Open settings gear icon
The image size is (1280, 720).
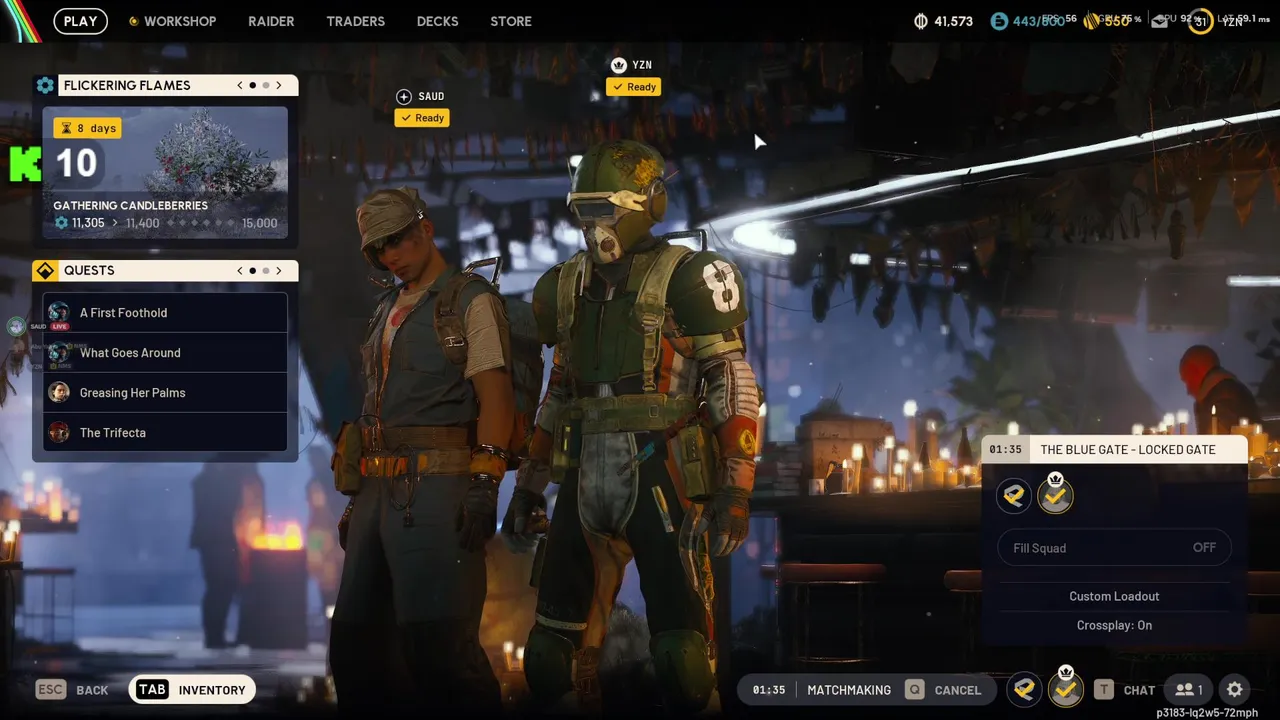[1235, 689]
